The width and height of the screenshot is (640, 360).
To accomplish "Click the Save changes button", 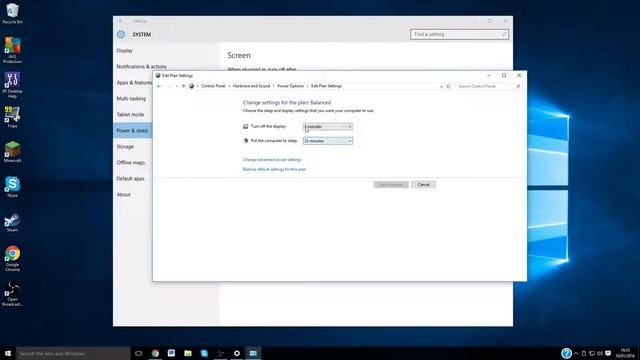I will 391,184.
